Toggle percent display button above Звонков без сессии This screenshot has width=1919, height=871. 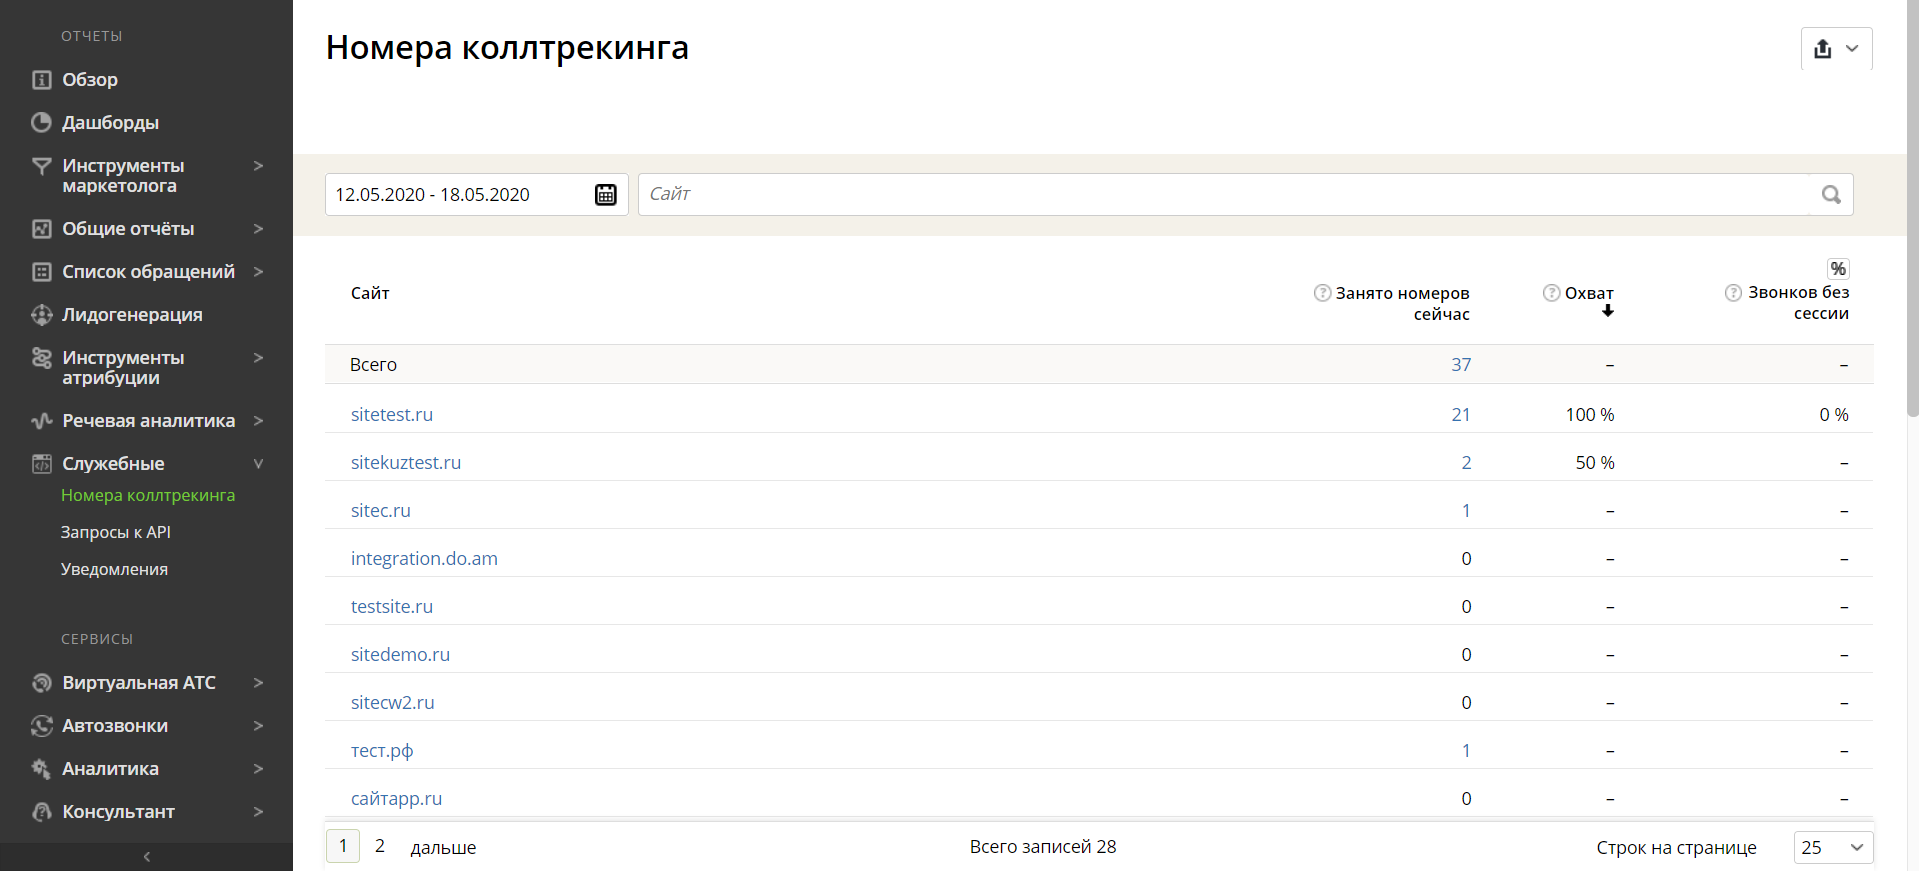(1838, 269)
